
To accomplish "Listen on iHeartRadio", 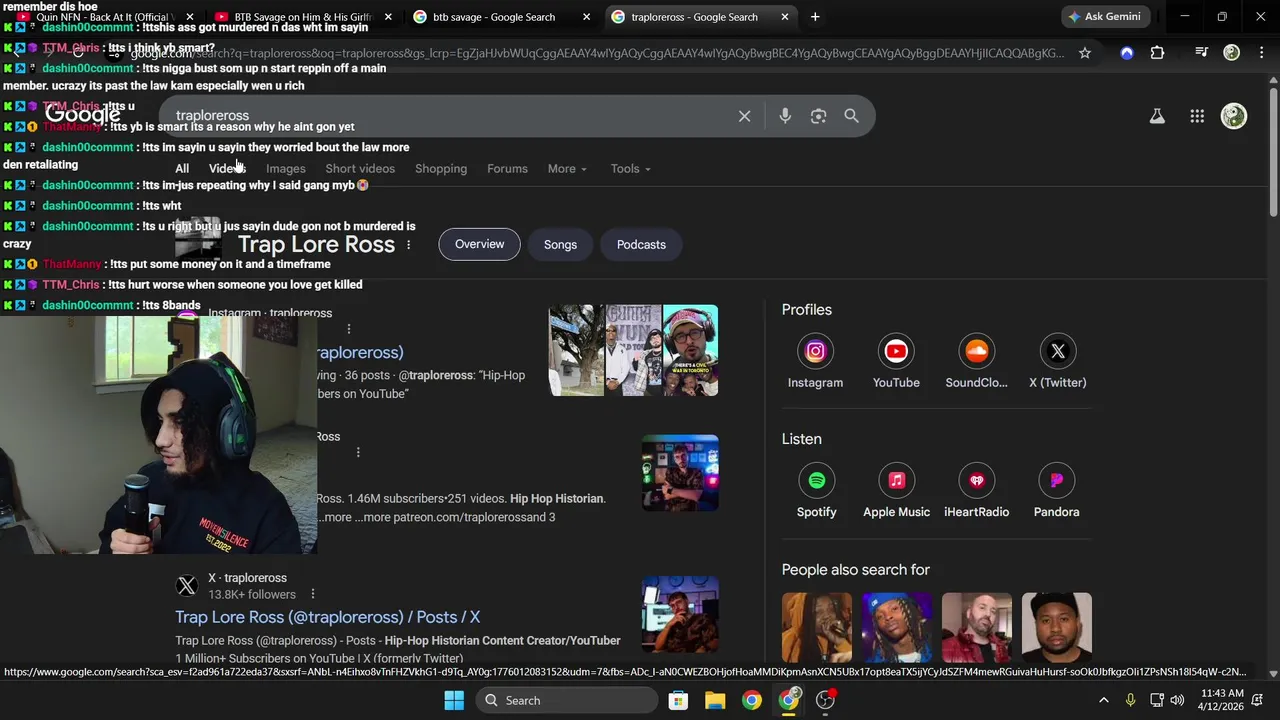I will point(977,481).
